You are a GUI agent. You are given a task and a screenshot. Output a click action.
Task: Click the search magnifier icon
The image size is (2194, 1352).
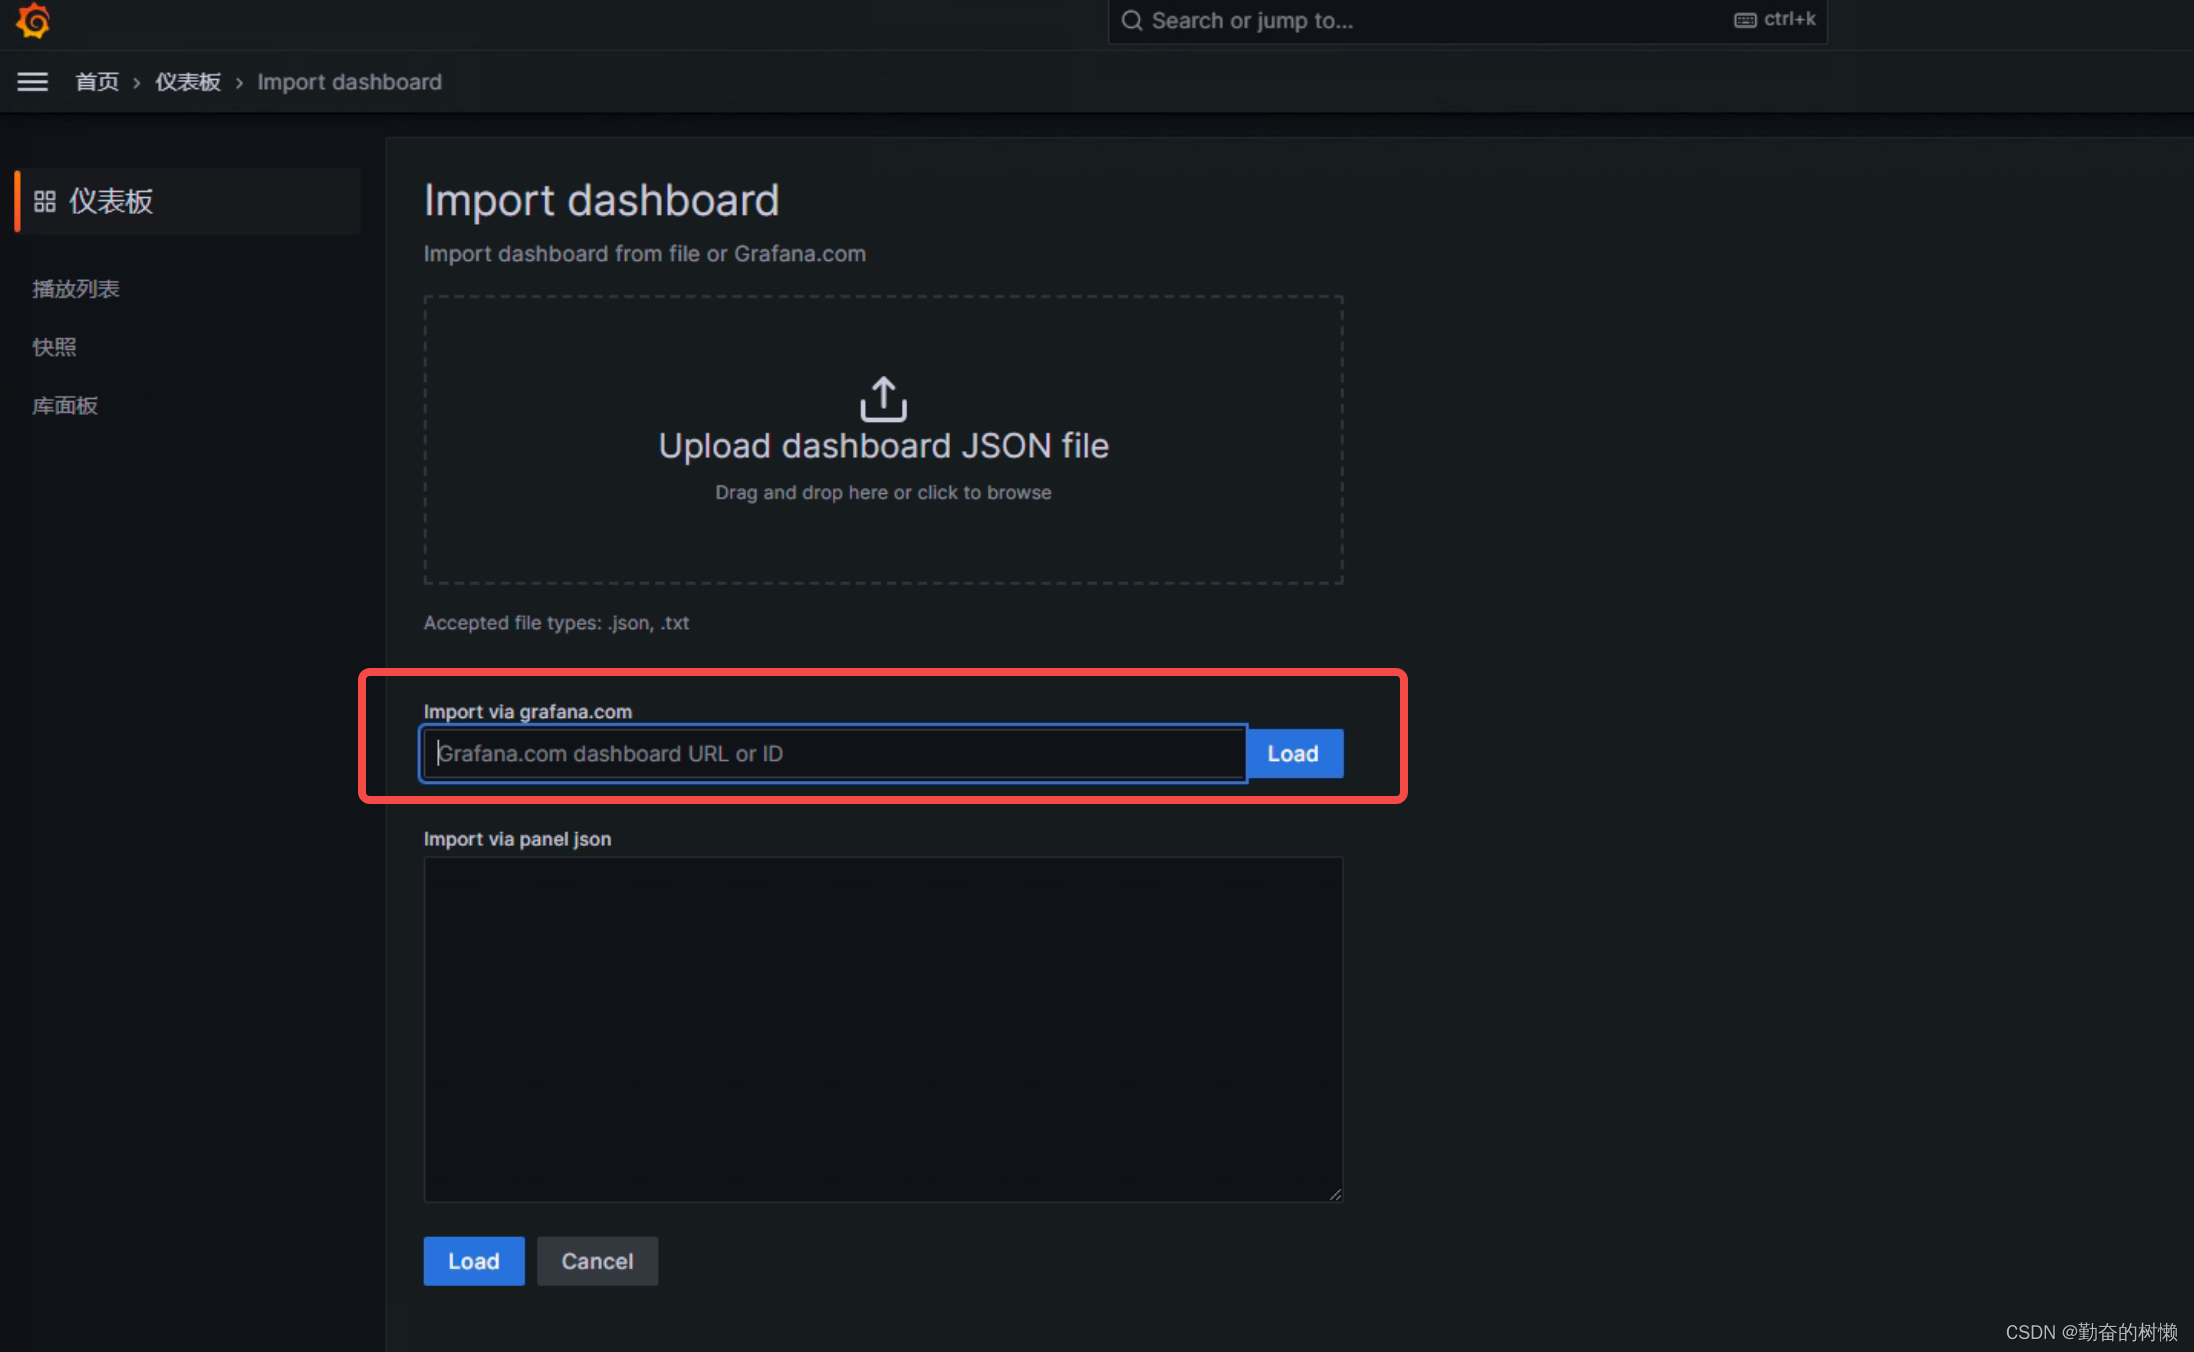coord(1131,20)
